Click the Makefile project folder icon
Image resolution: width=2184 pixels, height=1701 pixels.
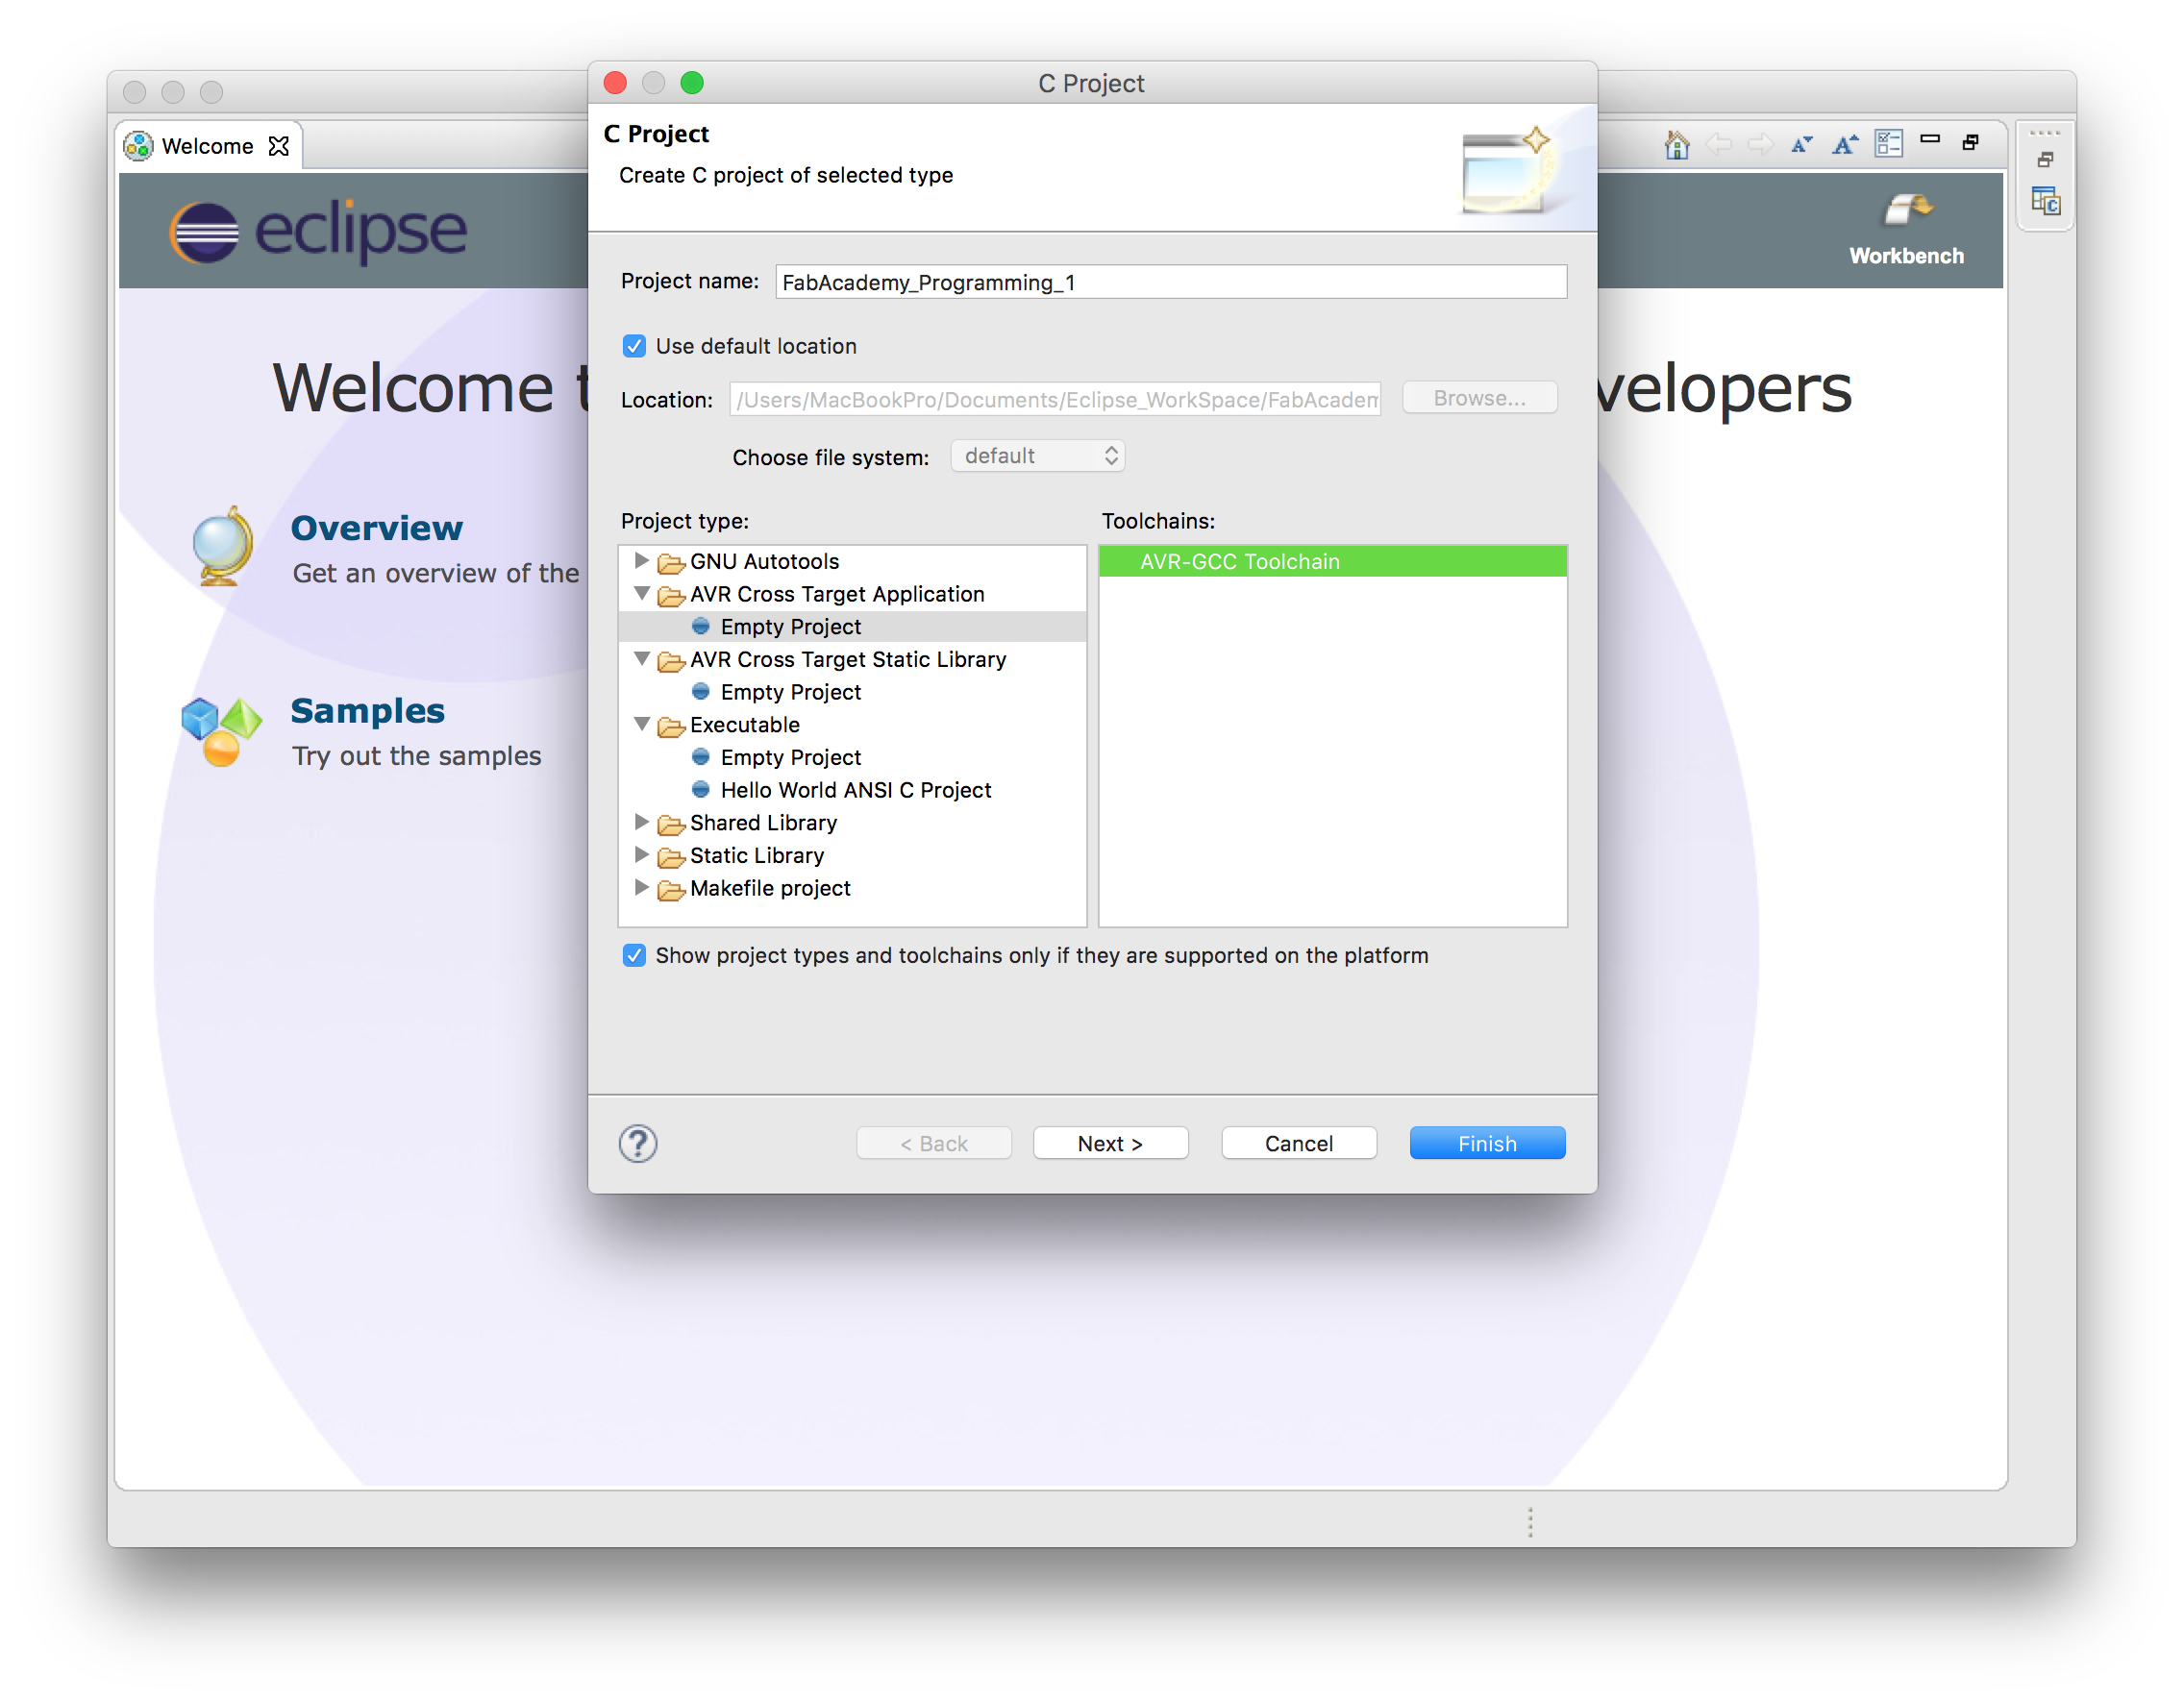point(670,890)
